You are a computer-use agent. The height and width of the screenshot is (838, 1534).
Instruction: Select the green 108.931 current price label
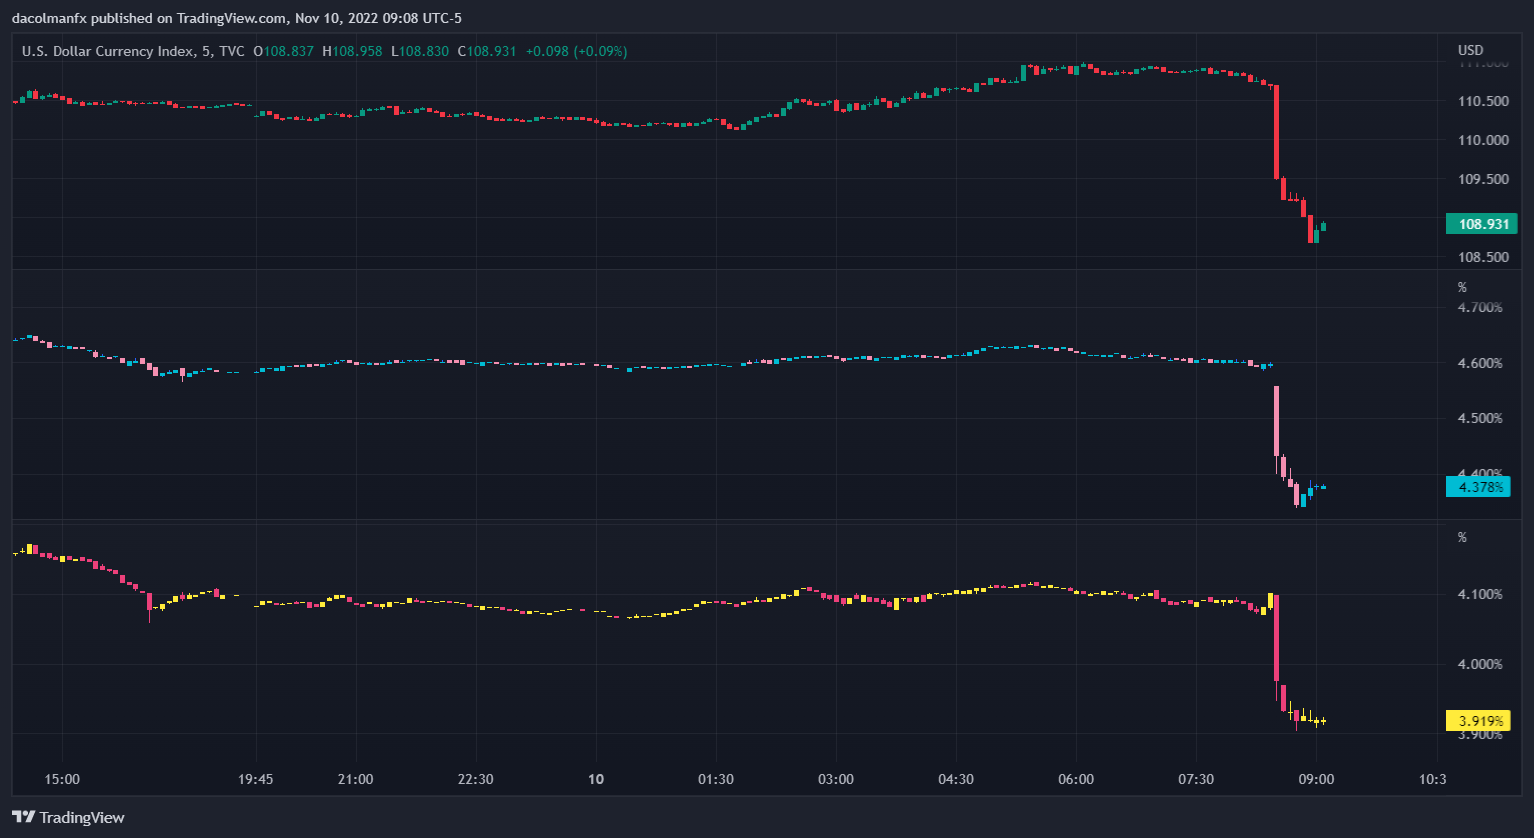click(1481, 224)
